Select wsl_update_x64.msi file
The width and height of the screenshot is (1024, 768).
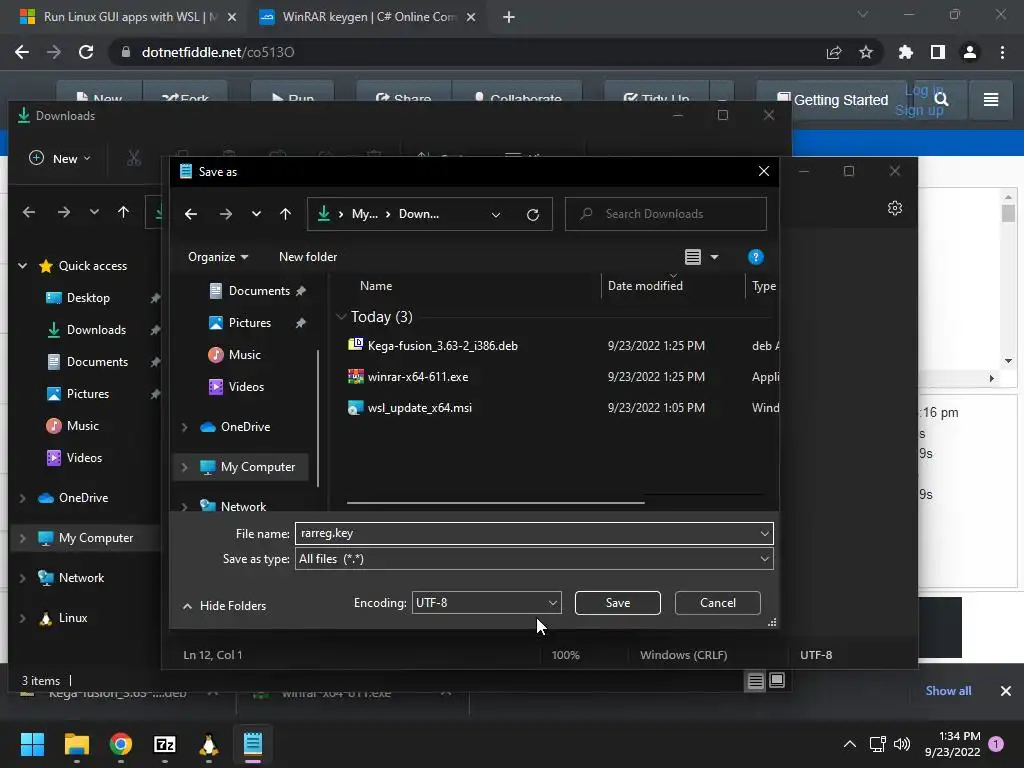coord(419,408)
